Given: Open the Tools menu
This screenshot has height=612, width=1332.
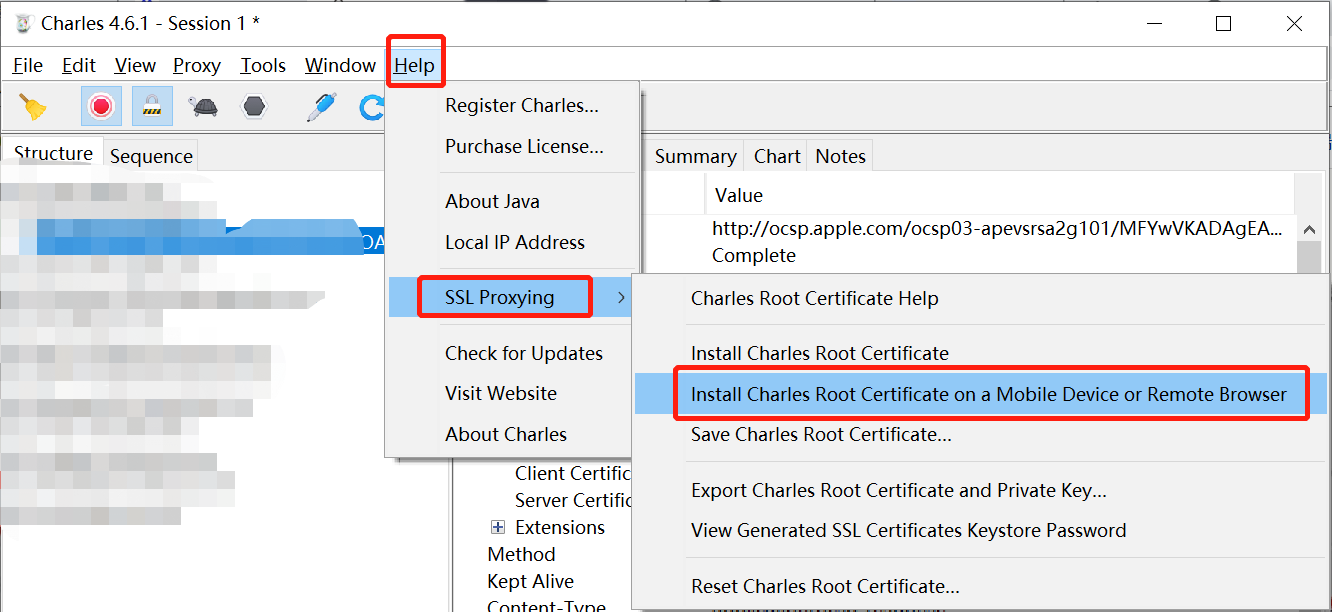Looking at the screenshot, I should coord(263,66).
